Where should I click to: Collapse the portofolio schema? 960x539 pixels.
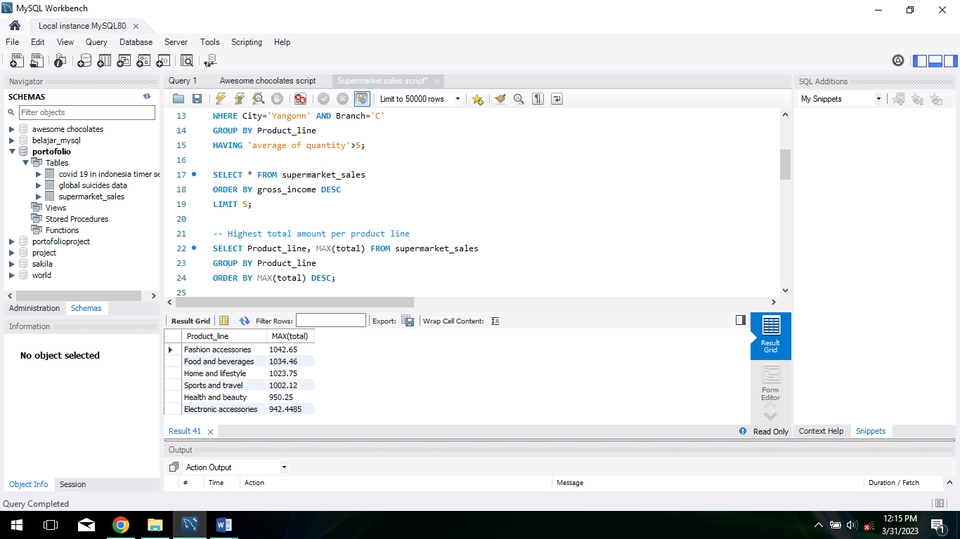[x=12, y=151]
